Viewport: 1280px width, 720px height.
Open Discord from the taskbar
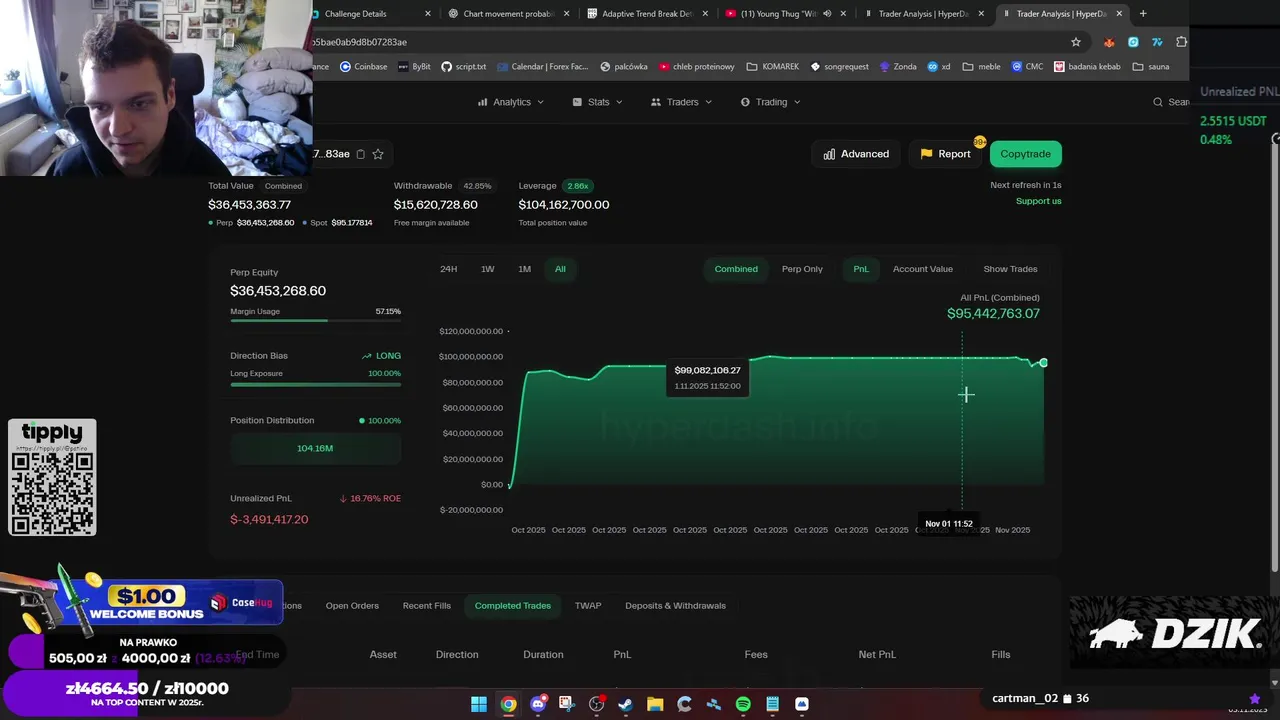[x=538, y=704]
